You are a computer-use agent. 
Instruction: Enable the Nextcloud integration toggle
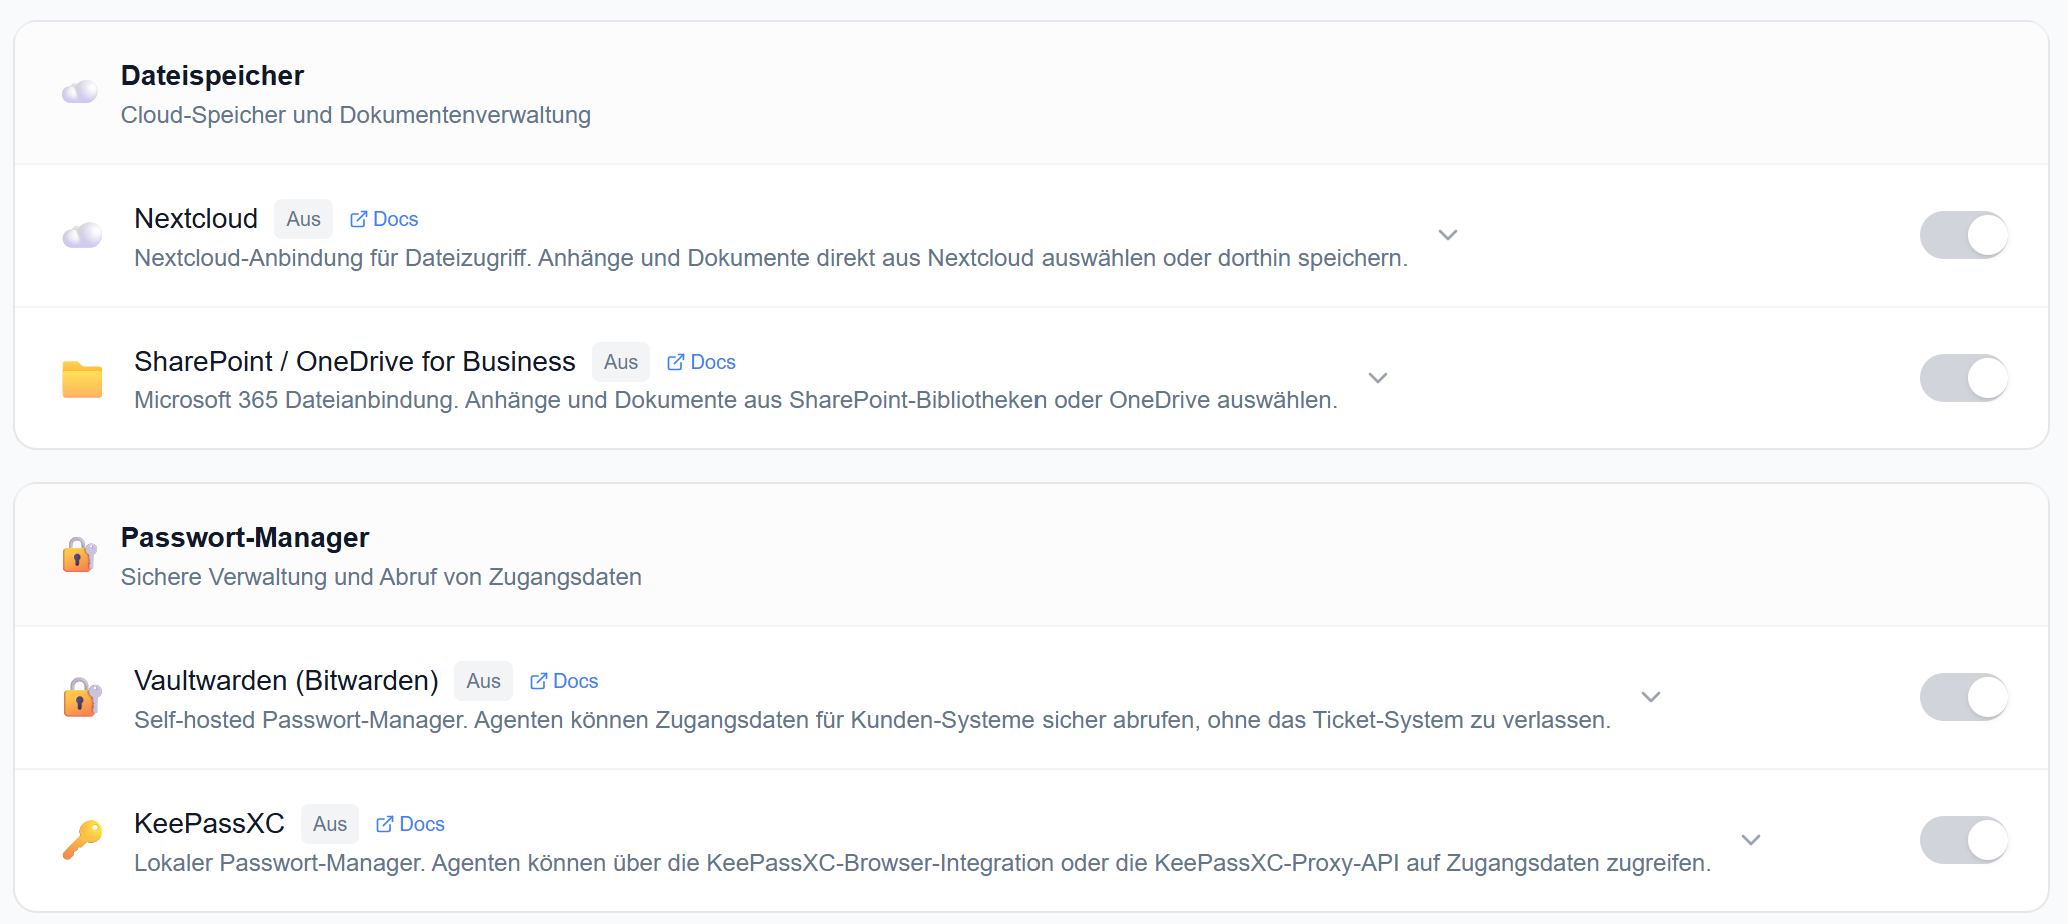(x=1963, y=235)
